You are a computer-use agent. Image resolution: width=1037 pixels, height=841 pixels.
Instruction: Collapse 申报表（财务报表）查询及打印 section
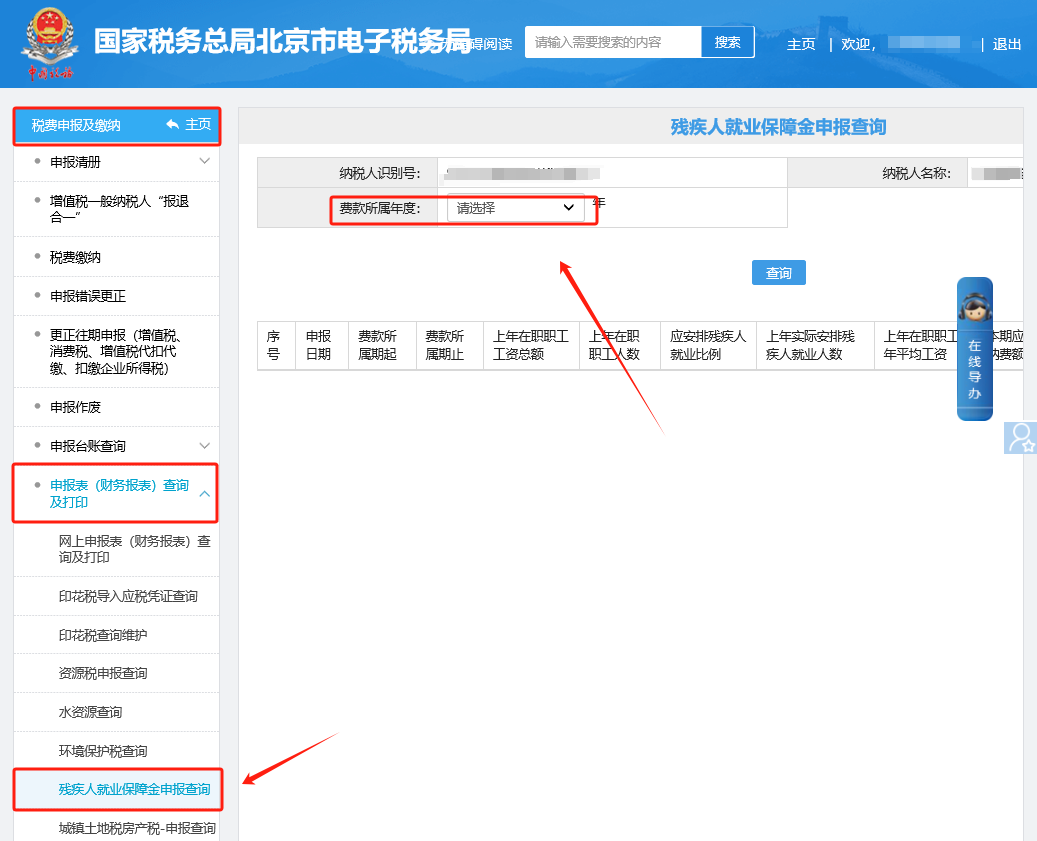(x=204, y=494)
